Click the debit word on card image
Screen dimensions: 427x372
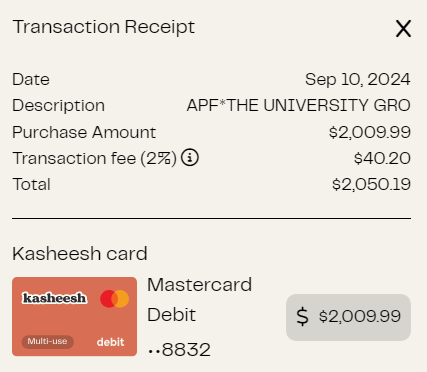(x=110, y=342)
